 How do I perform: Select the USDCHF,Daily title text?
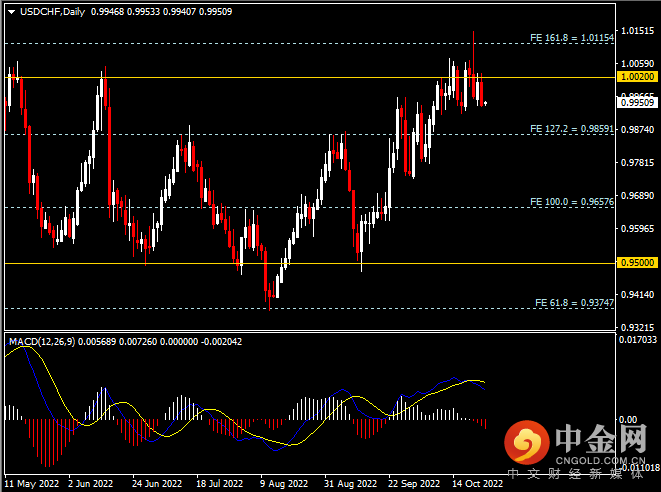(x=52, y=12)
